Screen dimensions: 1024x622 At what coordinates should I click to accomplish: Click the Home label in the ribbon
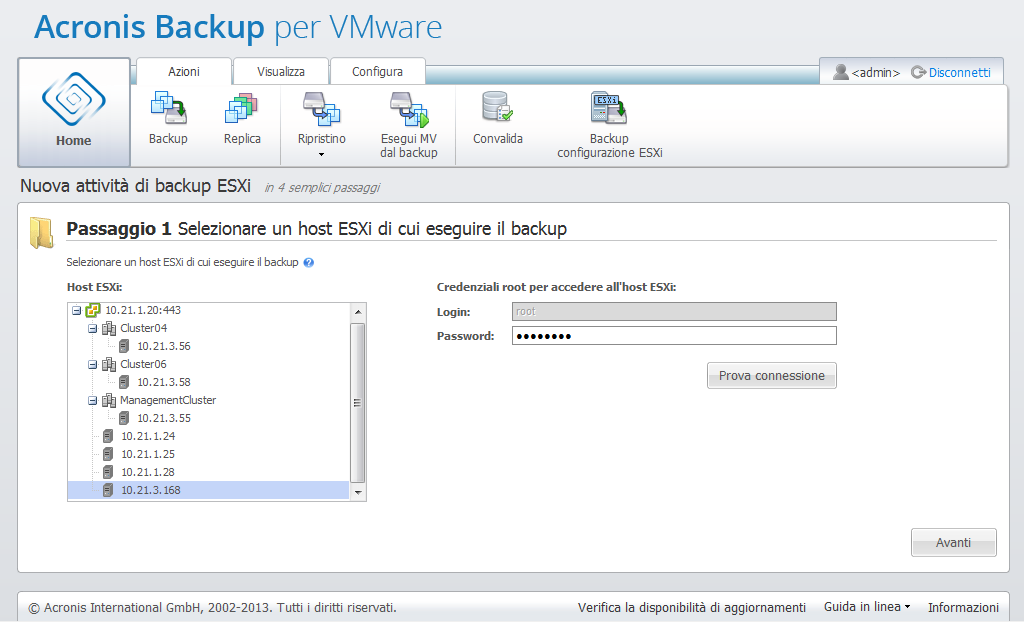[x=74, y=140]
